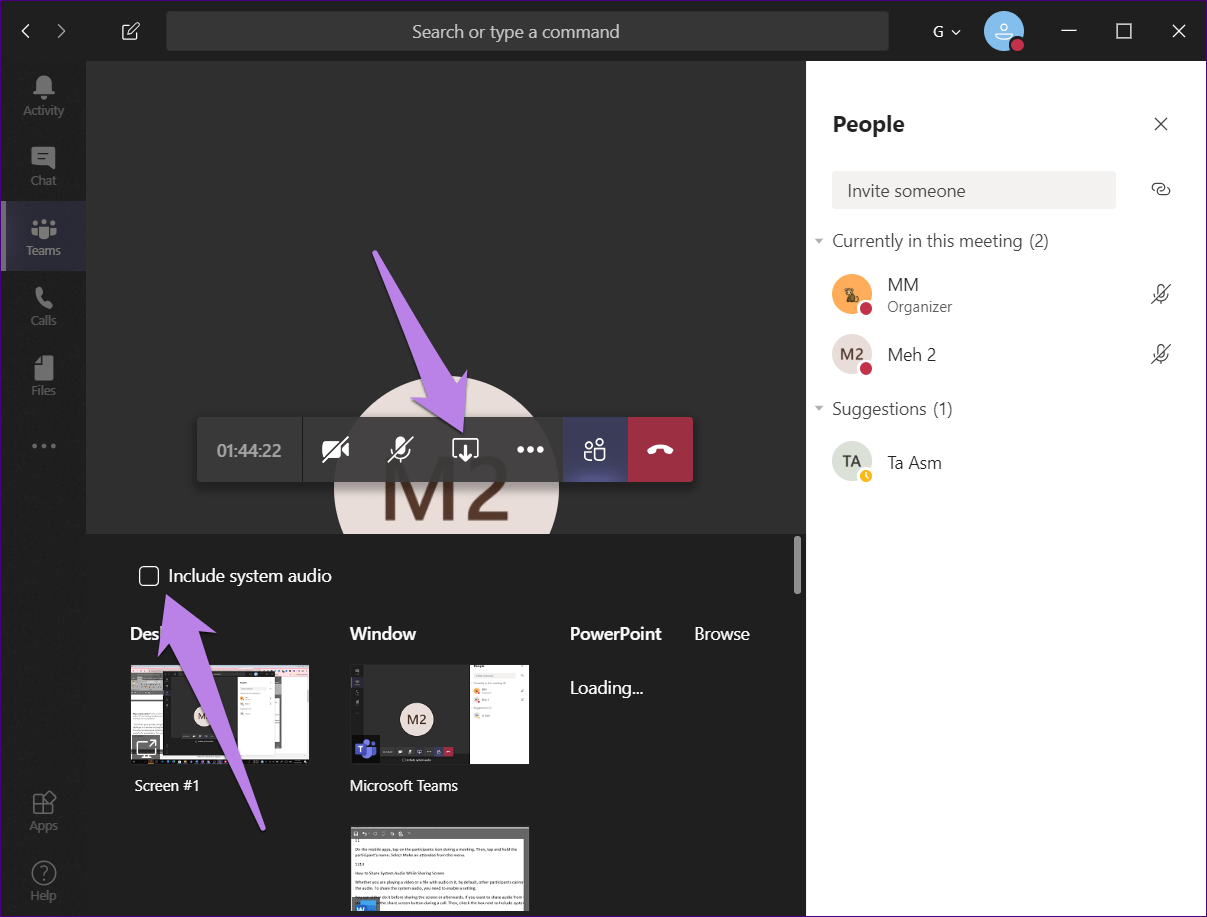Collapse the Suggestions section
The image size is (1207, 917).
coord(819,409)
